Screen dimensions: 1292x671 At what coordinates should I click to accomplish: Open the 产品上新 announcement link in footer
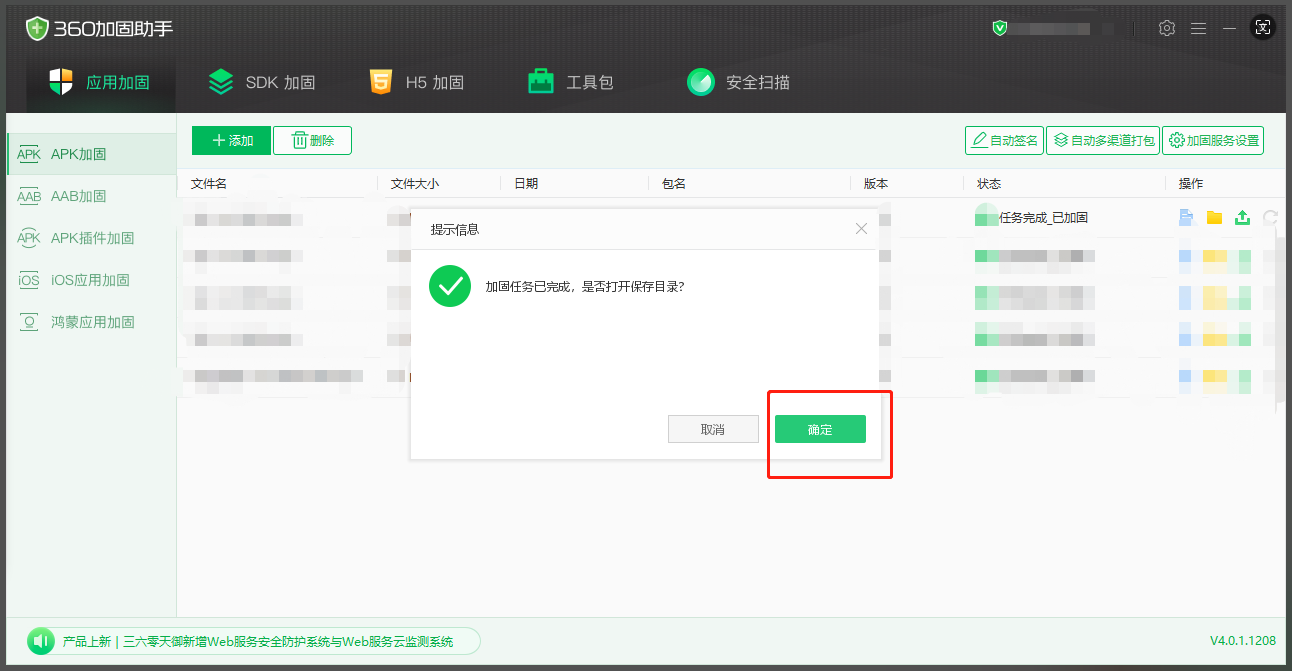coord(258,641)
